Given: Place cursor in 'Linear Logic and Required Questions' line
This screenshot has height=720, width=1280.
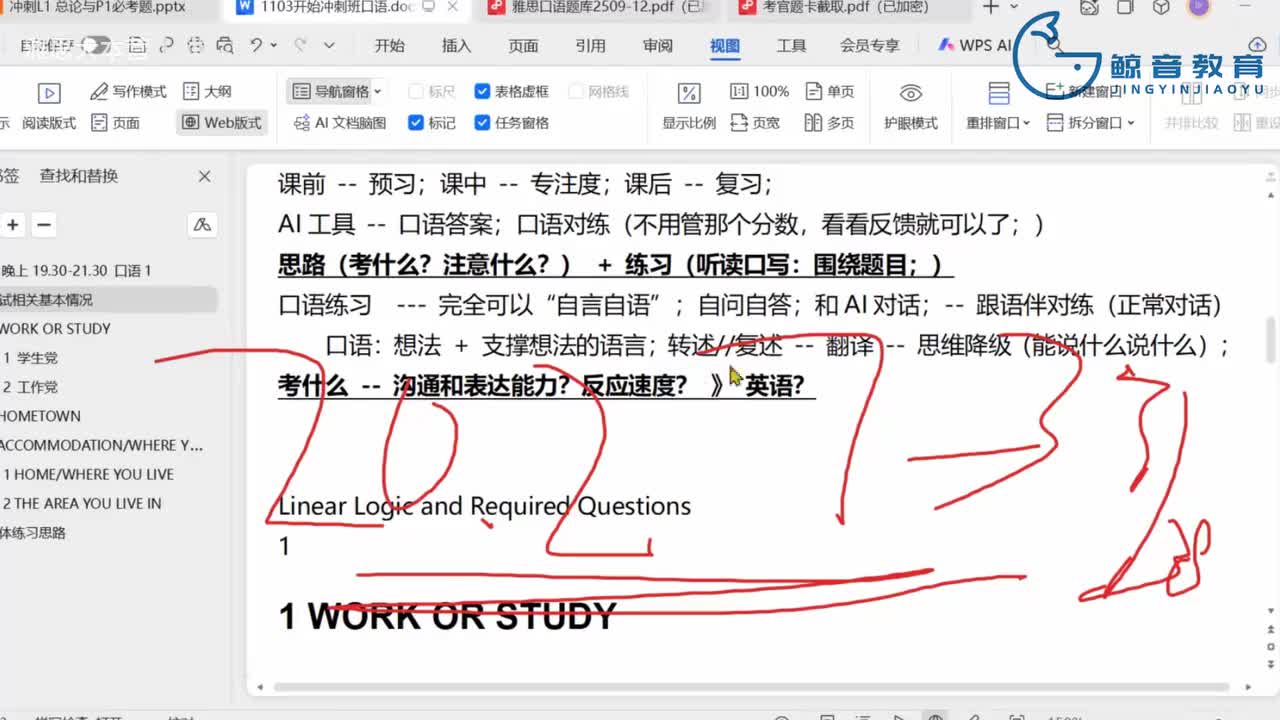Looking at the screenshot, I should (x=484, y=506).
